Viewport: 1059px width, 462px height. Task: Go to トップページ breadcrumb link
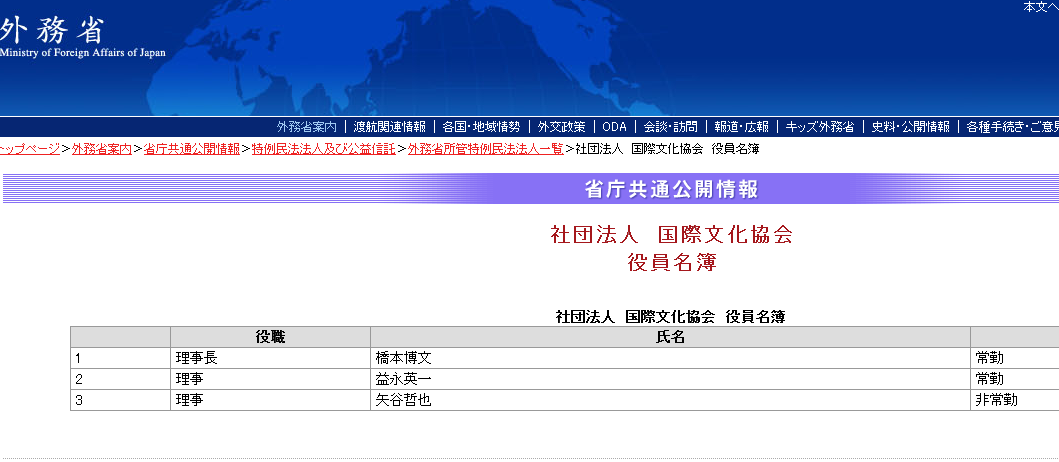coord(28,150)
